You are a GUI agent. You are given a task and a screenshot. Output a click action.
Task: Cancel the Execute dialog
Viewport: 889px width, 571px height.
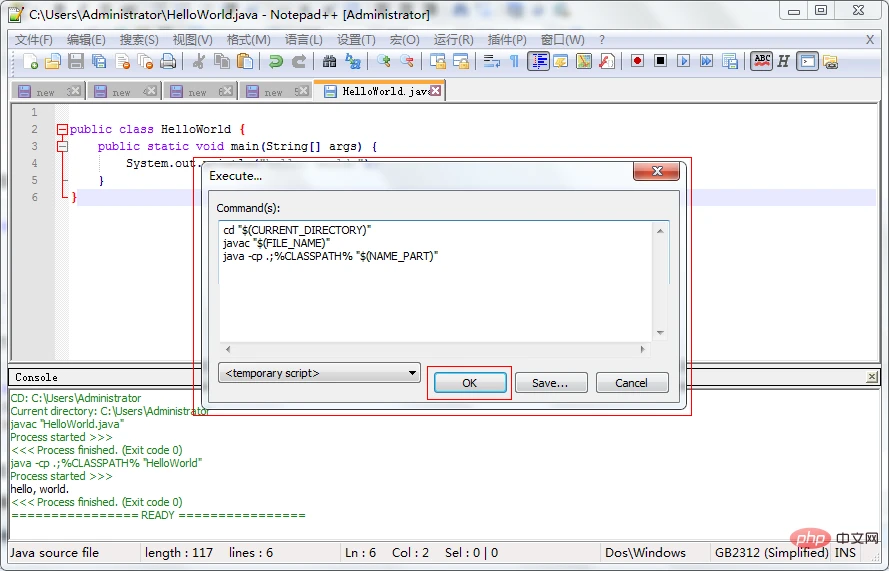pos(632,383)
